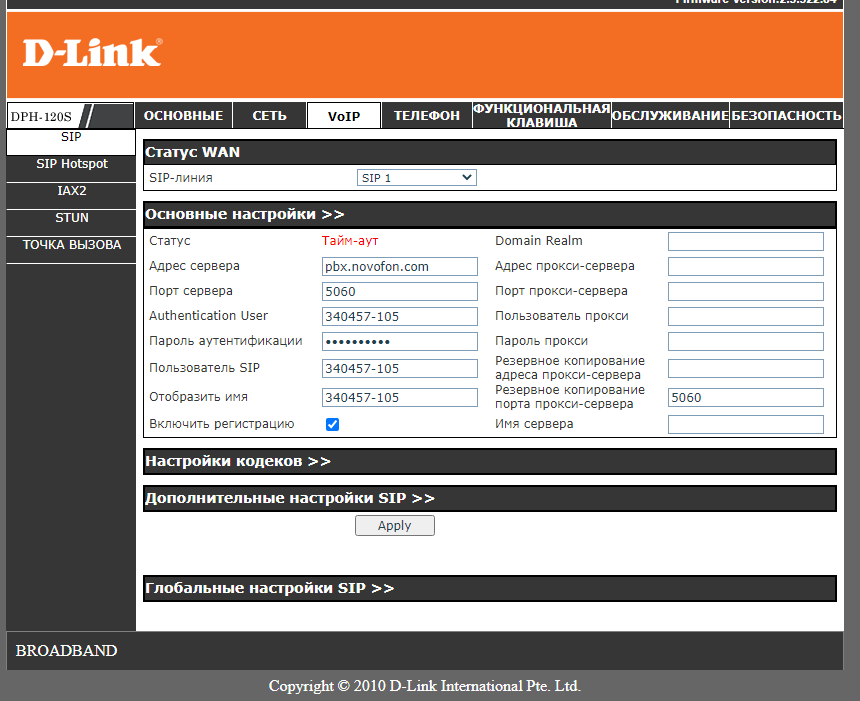860x701 pixels.
Task: Open the ФУНКЦИОНАЛЬНАЯ КЛАВИША tab
Action: tap(541, 116)
